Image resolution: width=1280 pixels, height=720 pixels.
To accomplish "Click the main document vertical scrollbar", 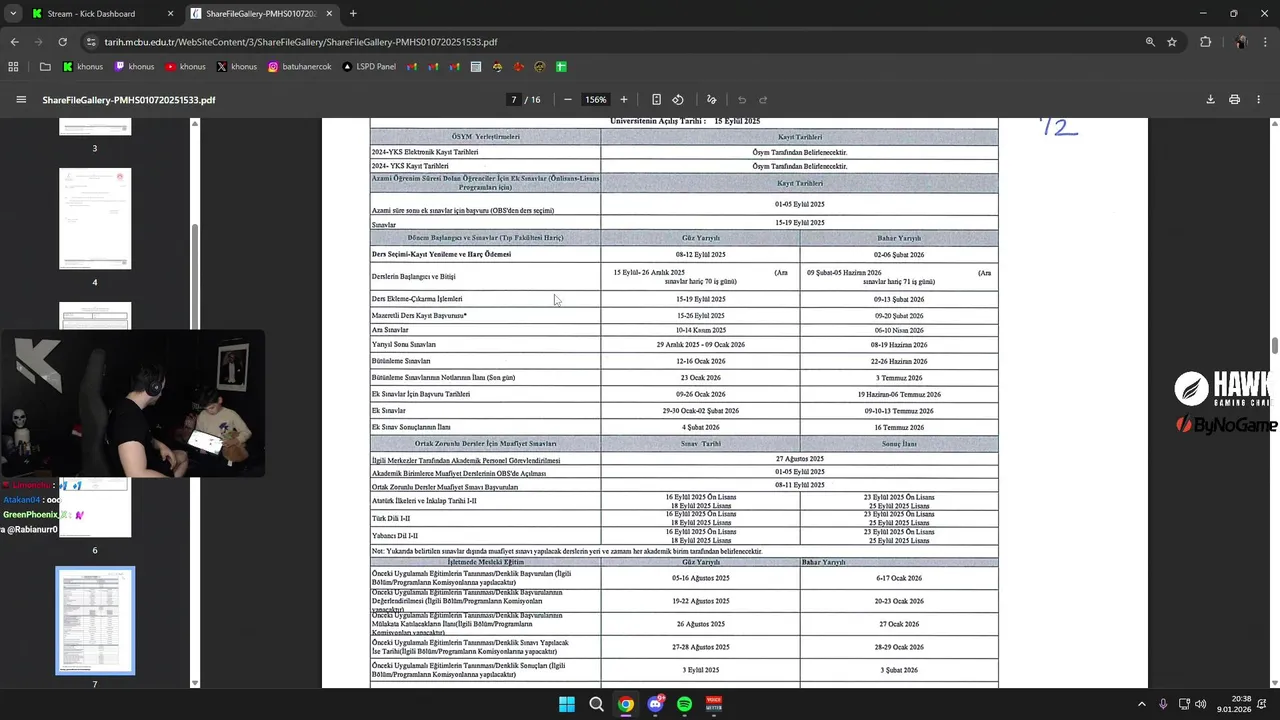I will [1274, 345].
